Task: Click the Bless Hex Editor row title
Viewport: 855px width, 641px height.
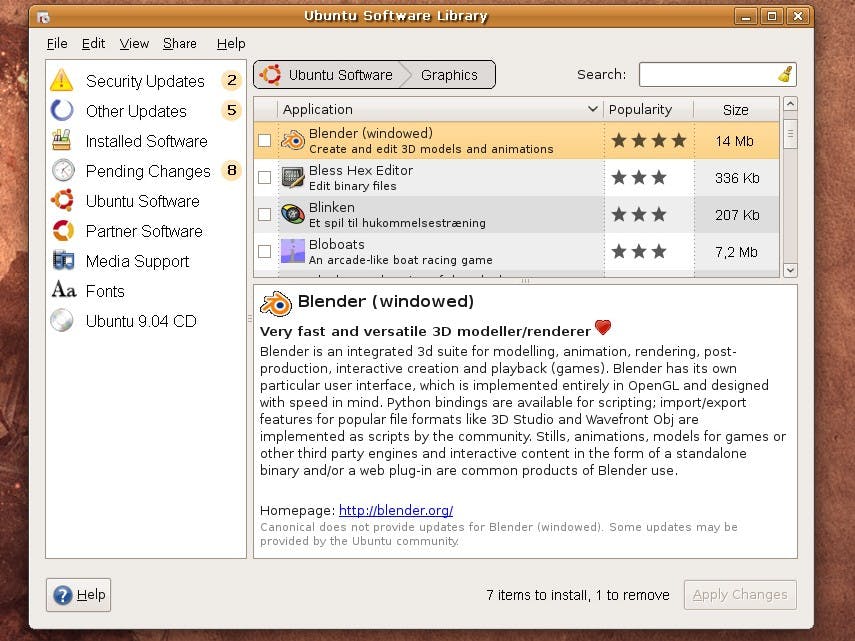Action: click(360, 170)
